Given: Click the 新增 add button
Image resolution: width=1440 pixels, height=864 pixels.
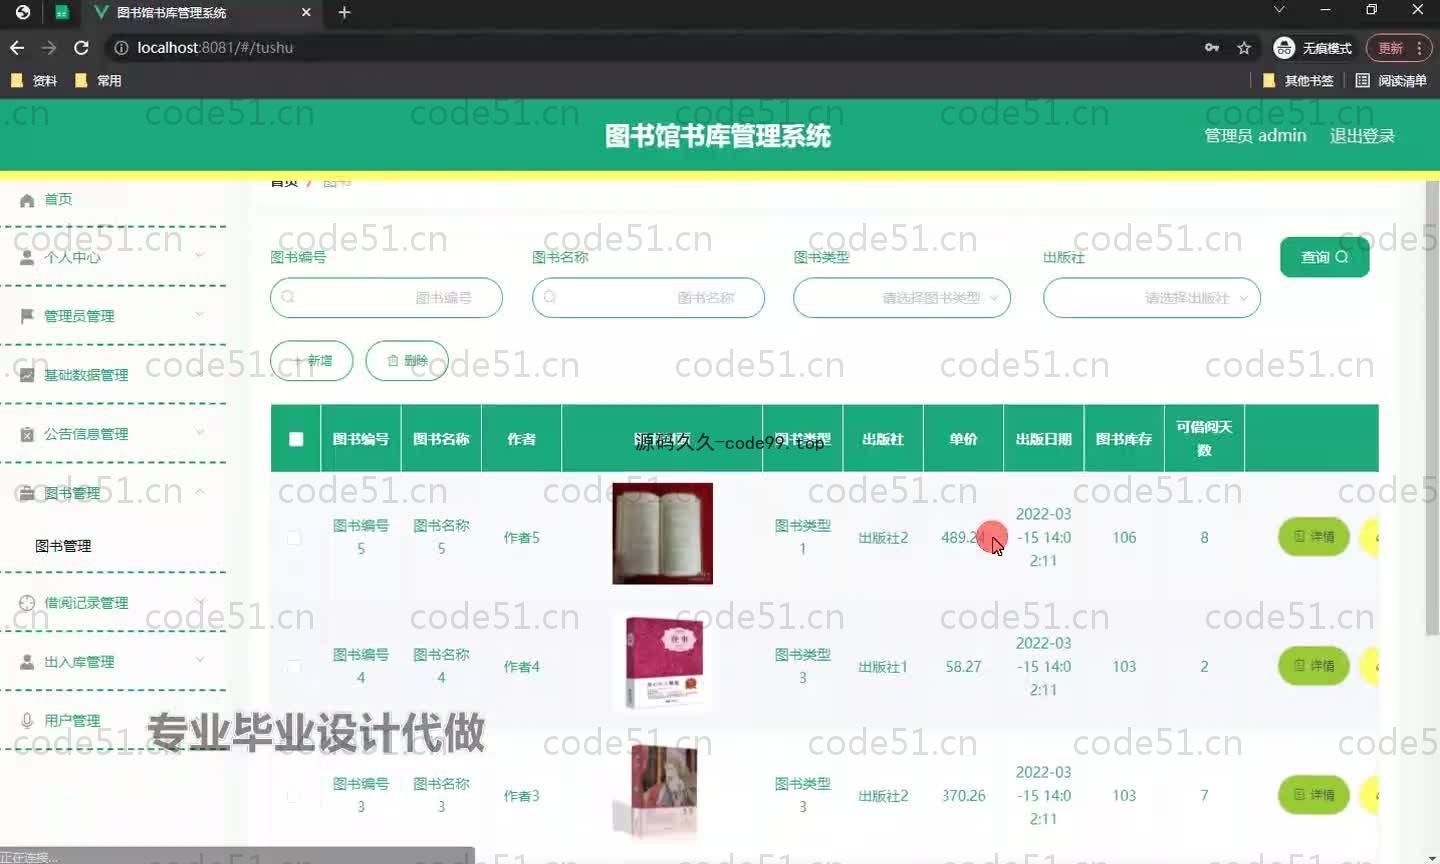Looking at the screenshot, I should [312, 361].
